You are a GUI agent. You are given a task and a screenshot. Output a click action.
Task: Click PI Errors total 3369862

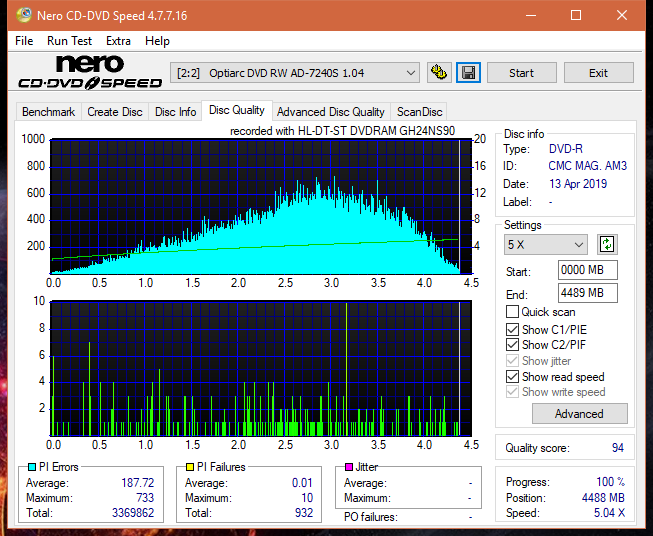pyautogui.click(x=133, y=512)
